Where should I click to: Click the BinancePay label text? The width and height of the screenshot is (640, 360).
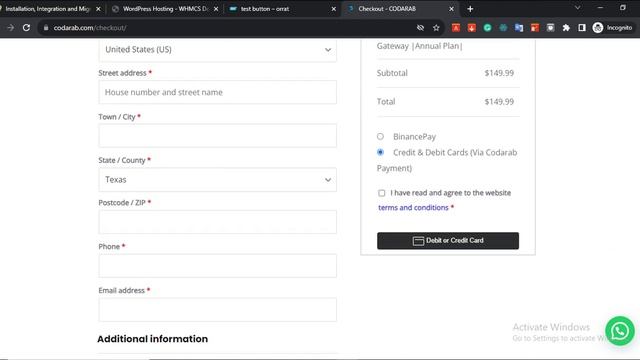tap(414, 137)
